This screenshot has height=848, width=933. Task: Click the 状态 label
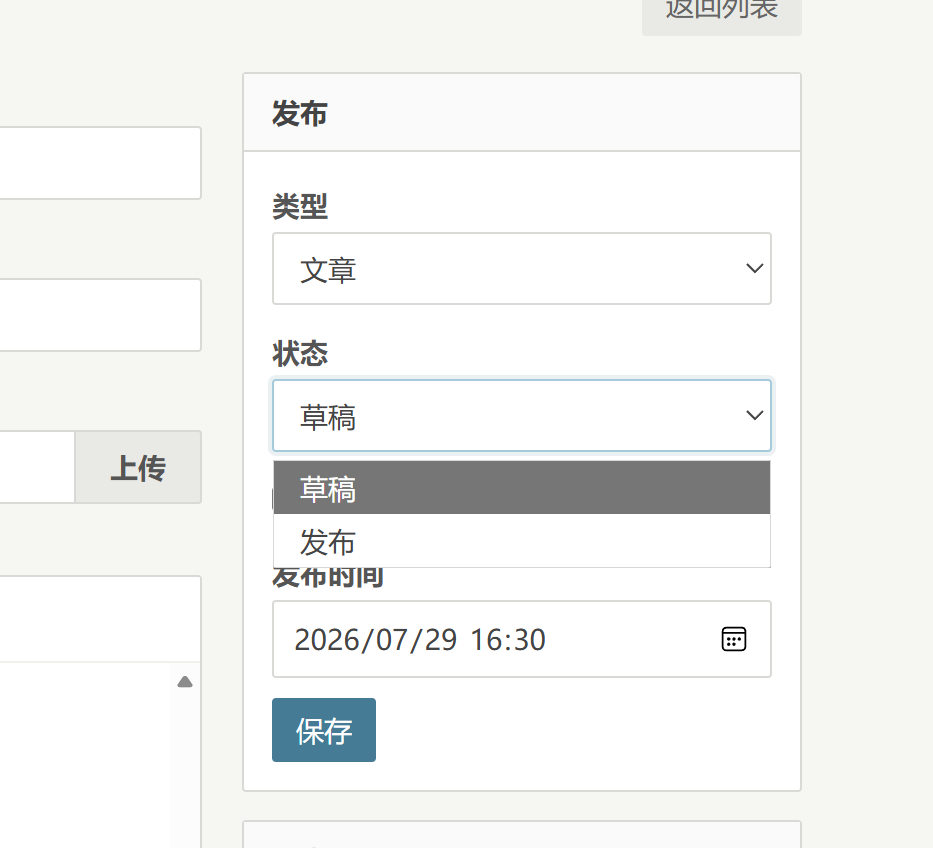tap(300, 353)
